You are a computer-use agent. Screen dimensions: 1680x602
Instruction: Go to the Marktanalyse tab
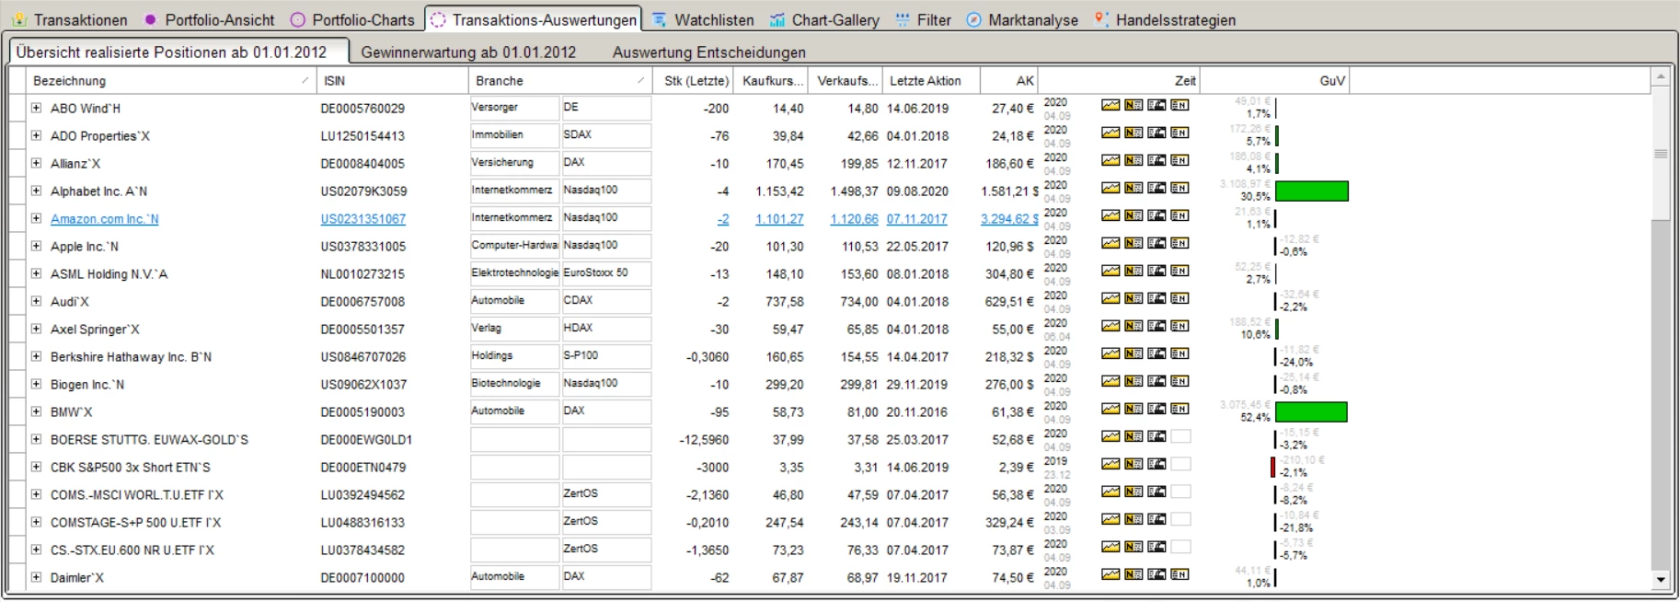coord(1022,20)
